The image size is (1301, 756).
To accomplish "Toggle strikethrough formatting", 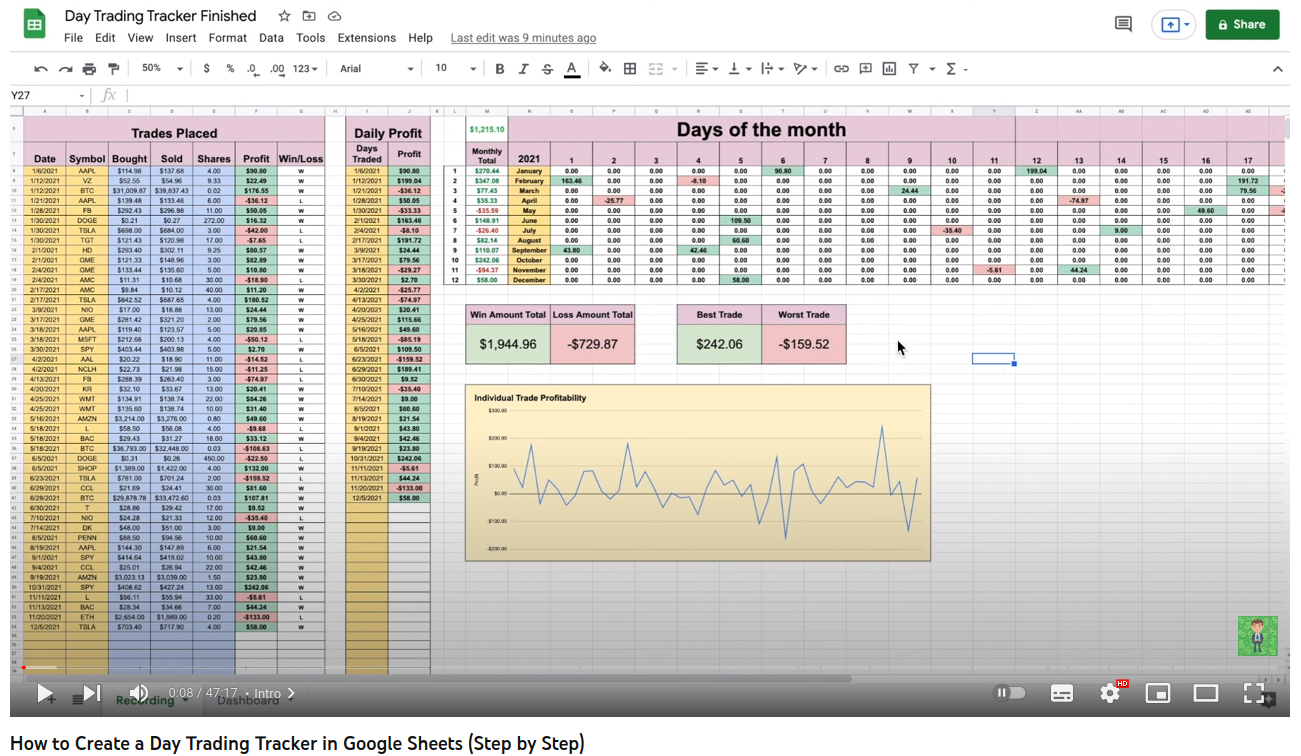I will [x=547, y=69].
